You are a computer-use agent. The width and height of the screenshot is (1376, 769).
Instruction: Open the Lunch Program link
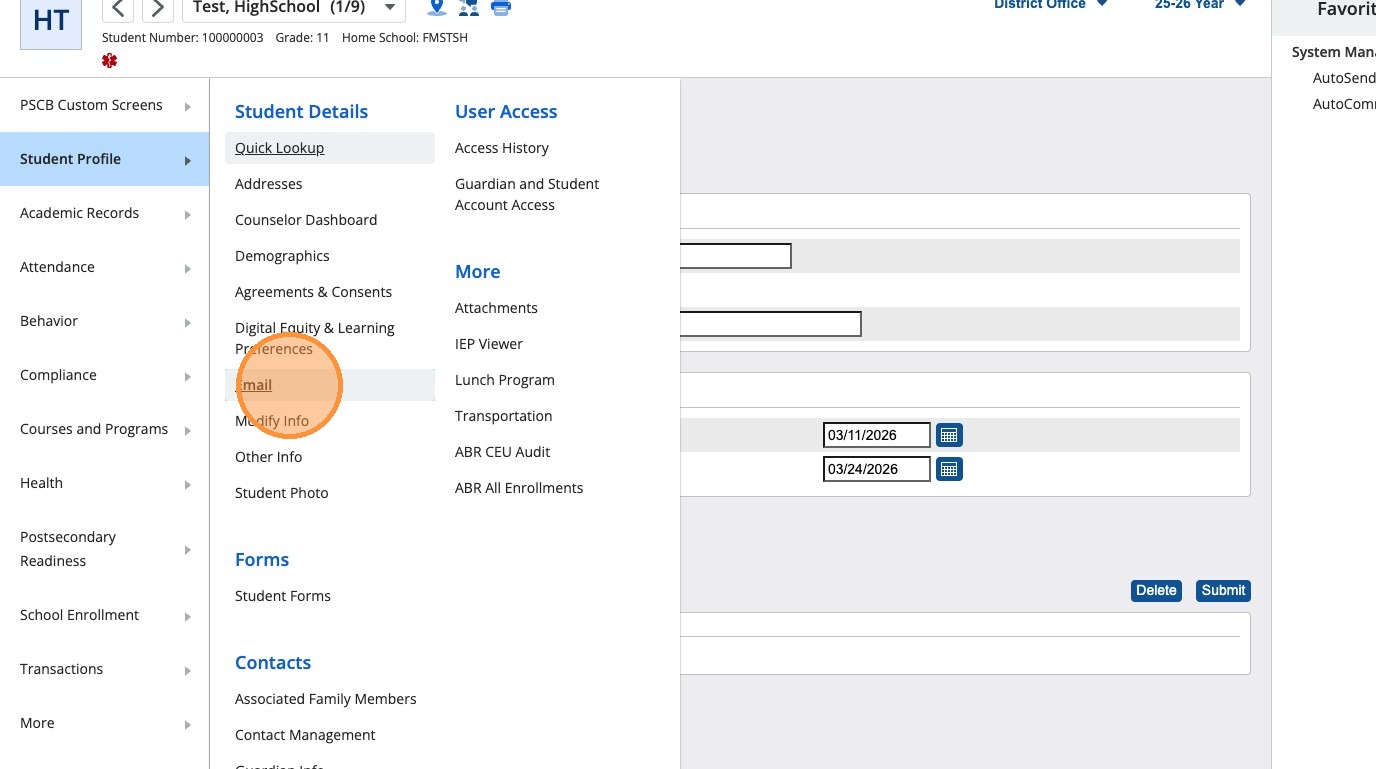[x=505, y=380]
